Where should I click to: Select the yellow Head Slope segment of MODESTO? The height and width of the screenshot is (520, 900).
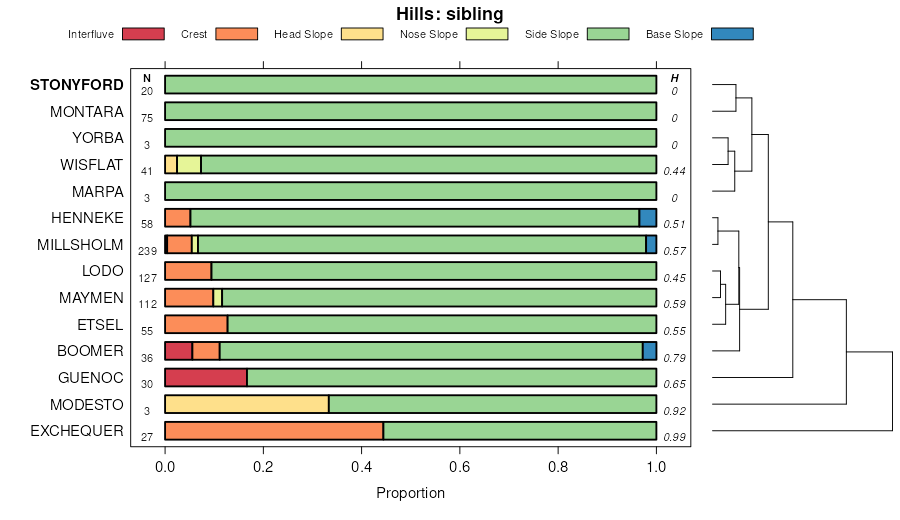[x=247, y=404]
